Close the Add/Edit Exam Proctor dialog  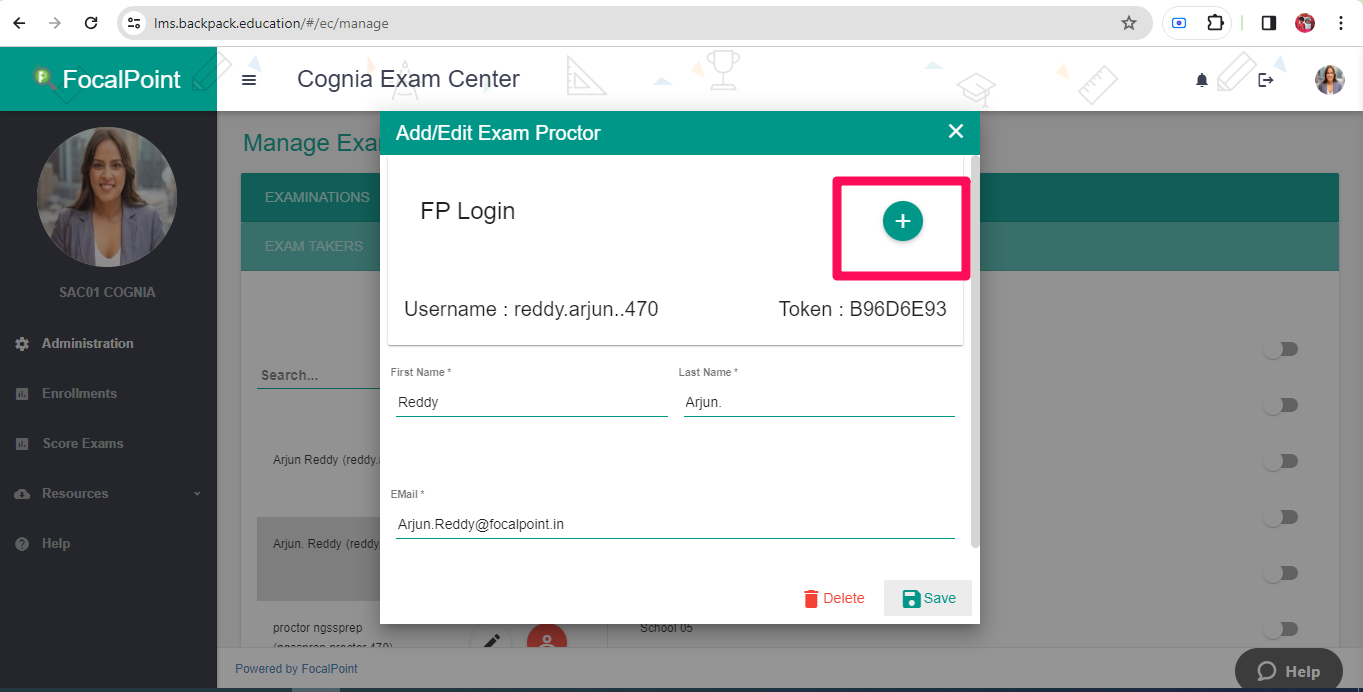(x=956, y=131)
